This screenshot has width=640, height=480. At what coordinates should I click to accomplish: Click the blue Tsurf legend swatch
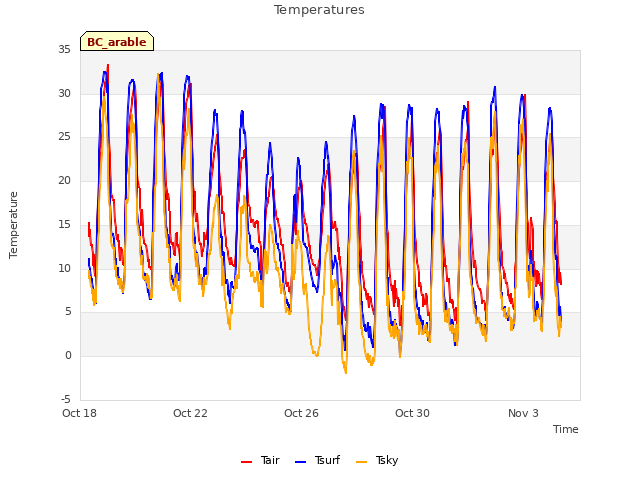(300, 462)
